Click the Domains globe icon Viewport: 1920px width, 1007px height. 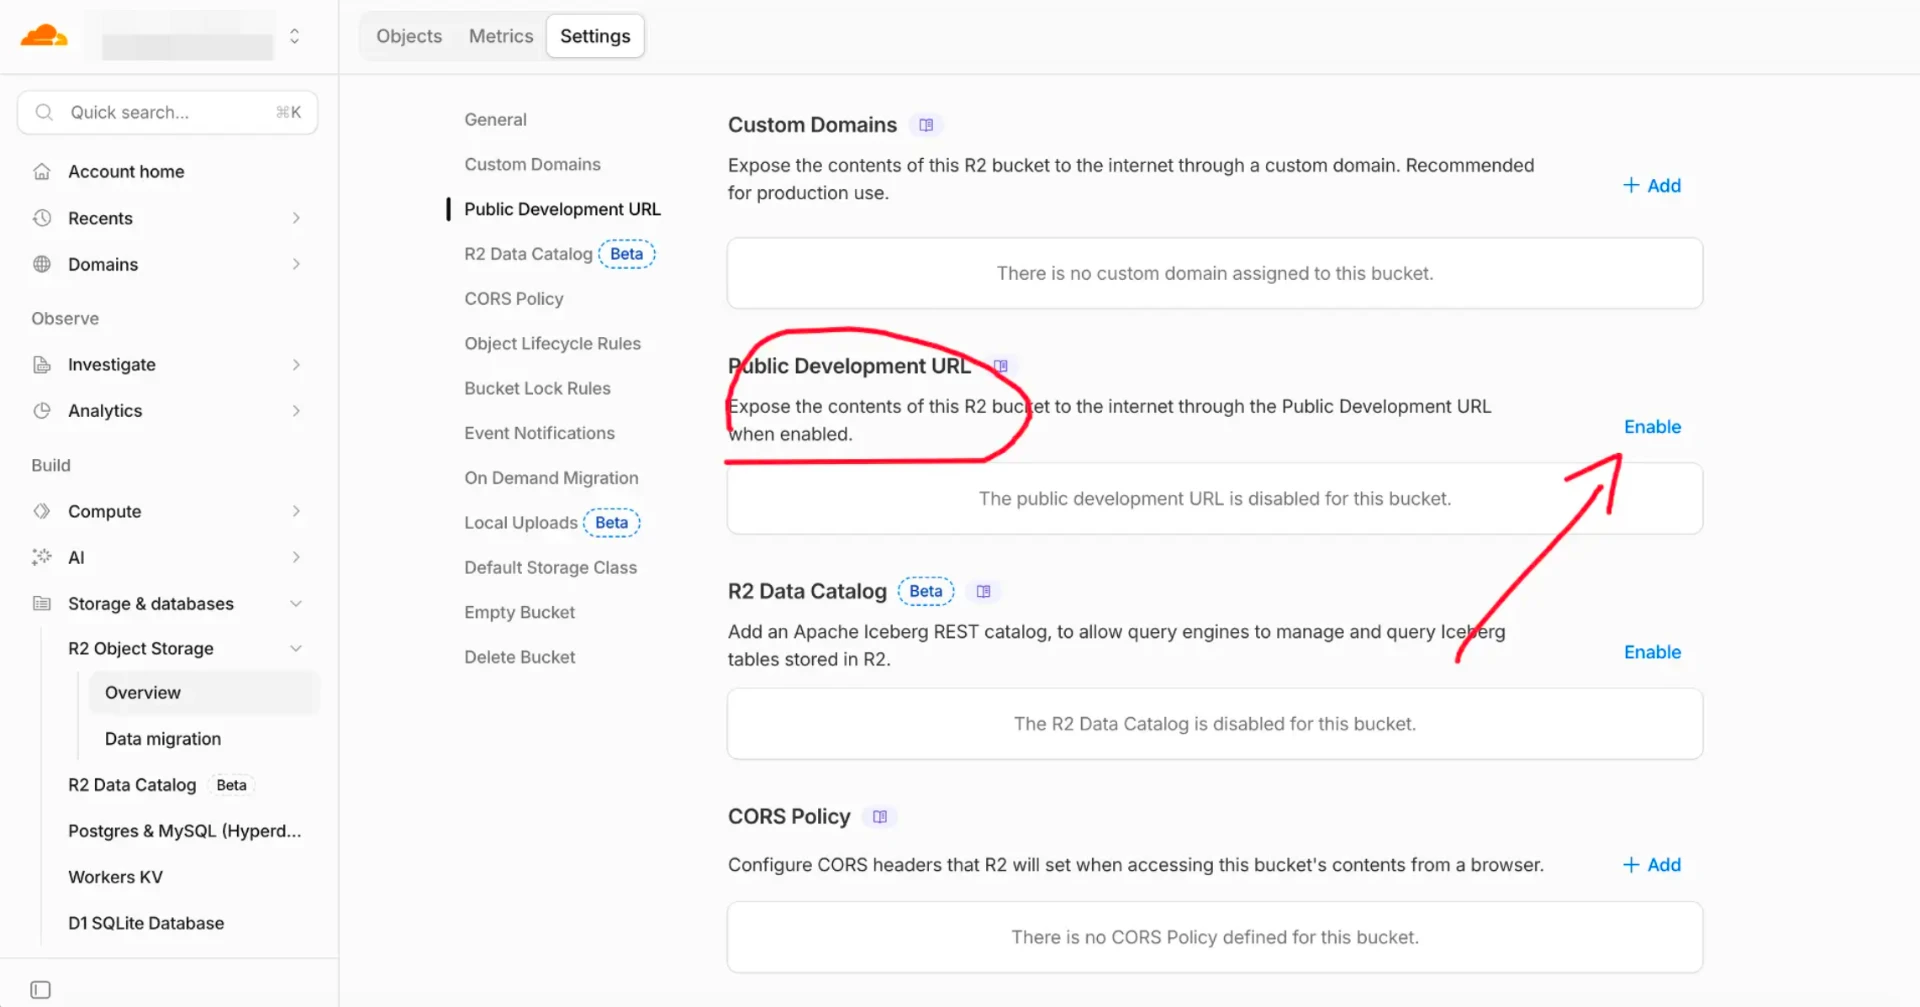click(42, 264)
